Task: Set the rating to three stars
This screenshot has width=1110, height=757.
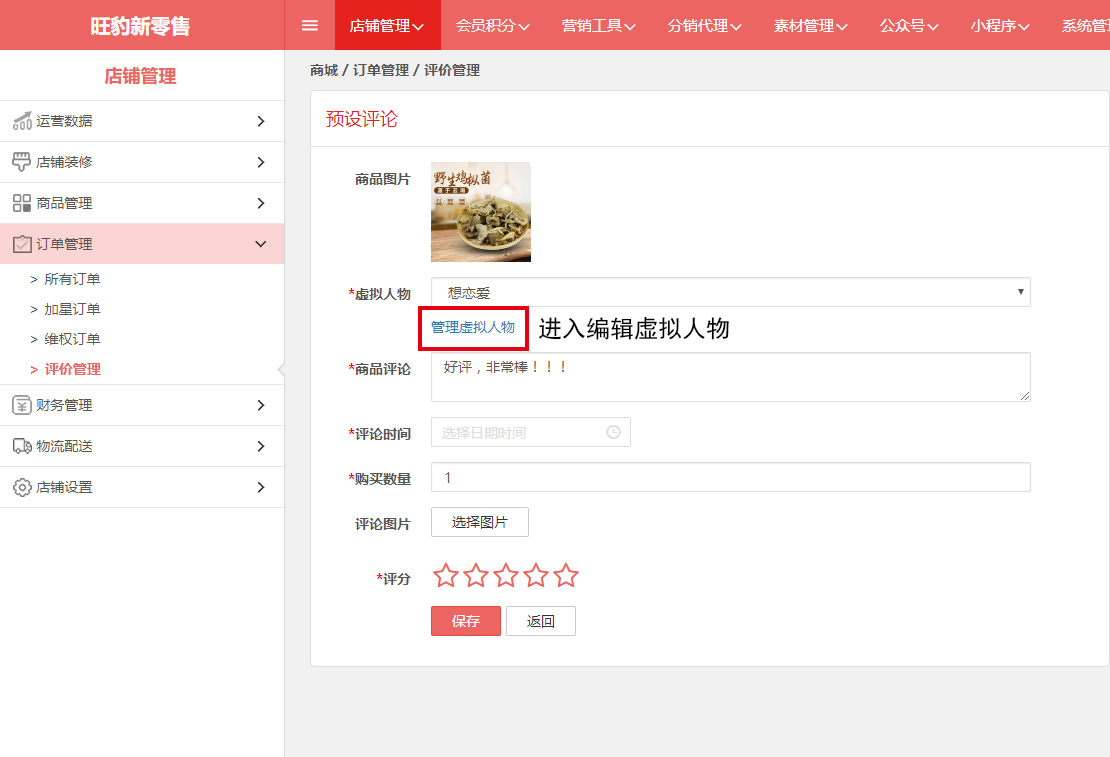Action: tap(506, 576)
